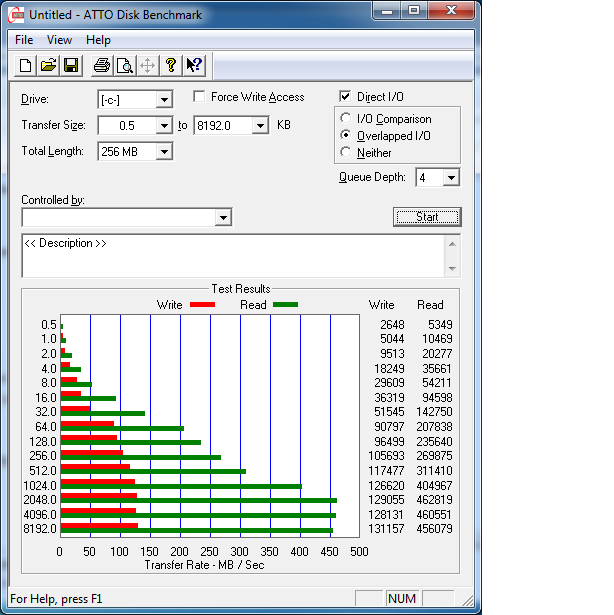
Task: Open the File menu
Action: click(24, 40)
